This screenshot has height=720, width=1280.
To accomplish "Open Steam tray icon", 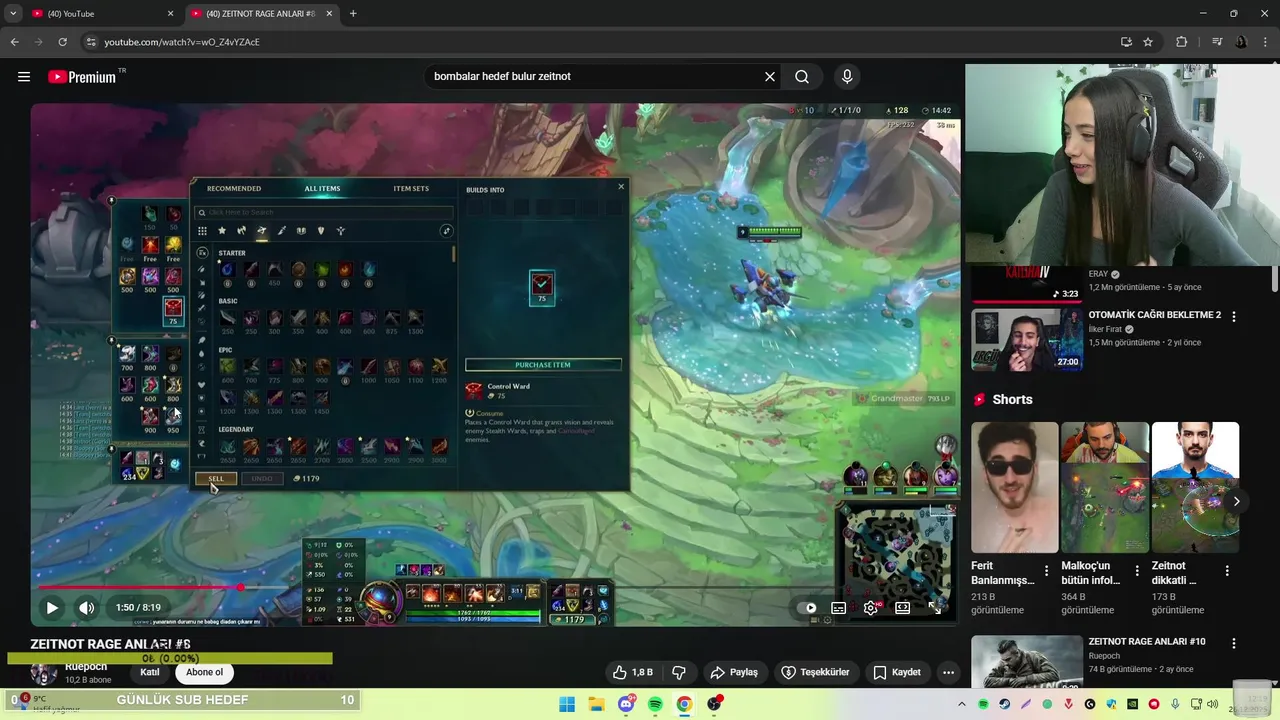I will 1005,704.
